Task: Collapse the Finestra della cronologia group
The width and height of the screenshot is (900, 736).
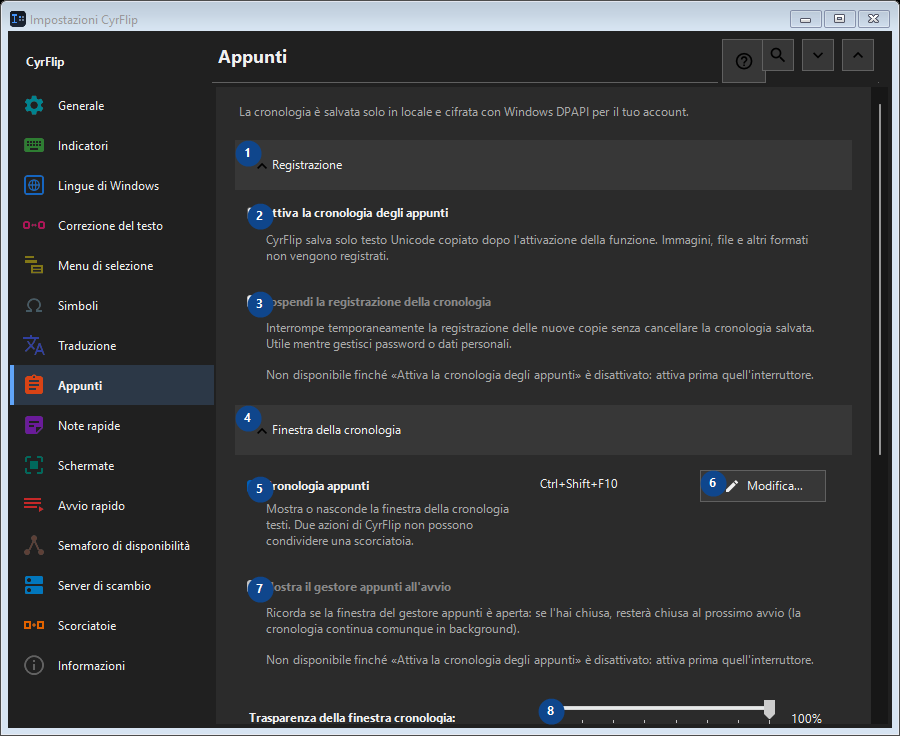Action: point(543,430)
